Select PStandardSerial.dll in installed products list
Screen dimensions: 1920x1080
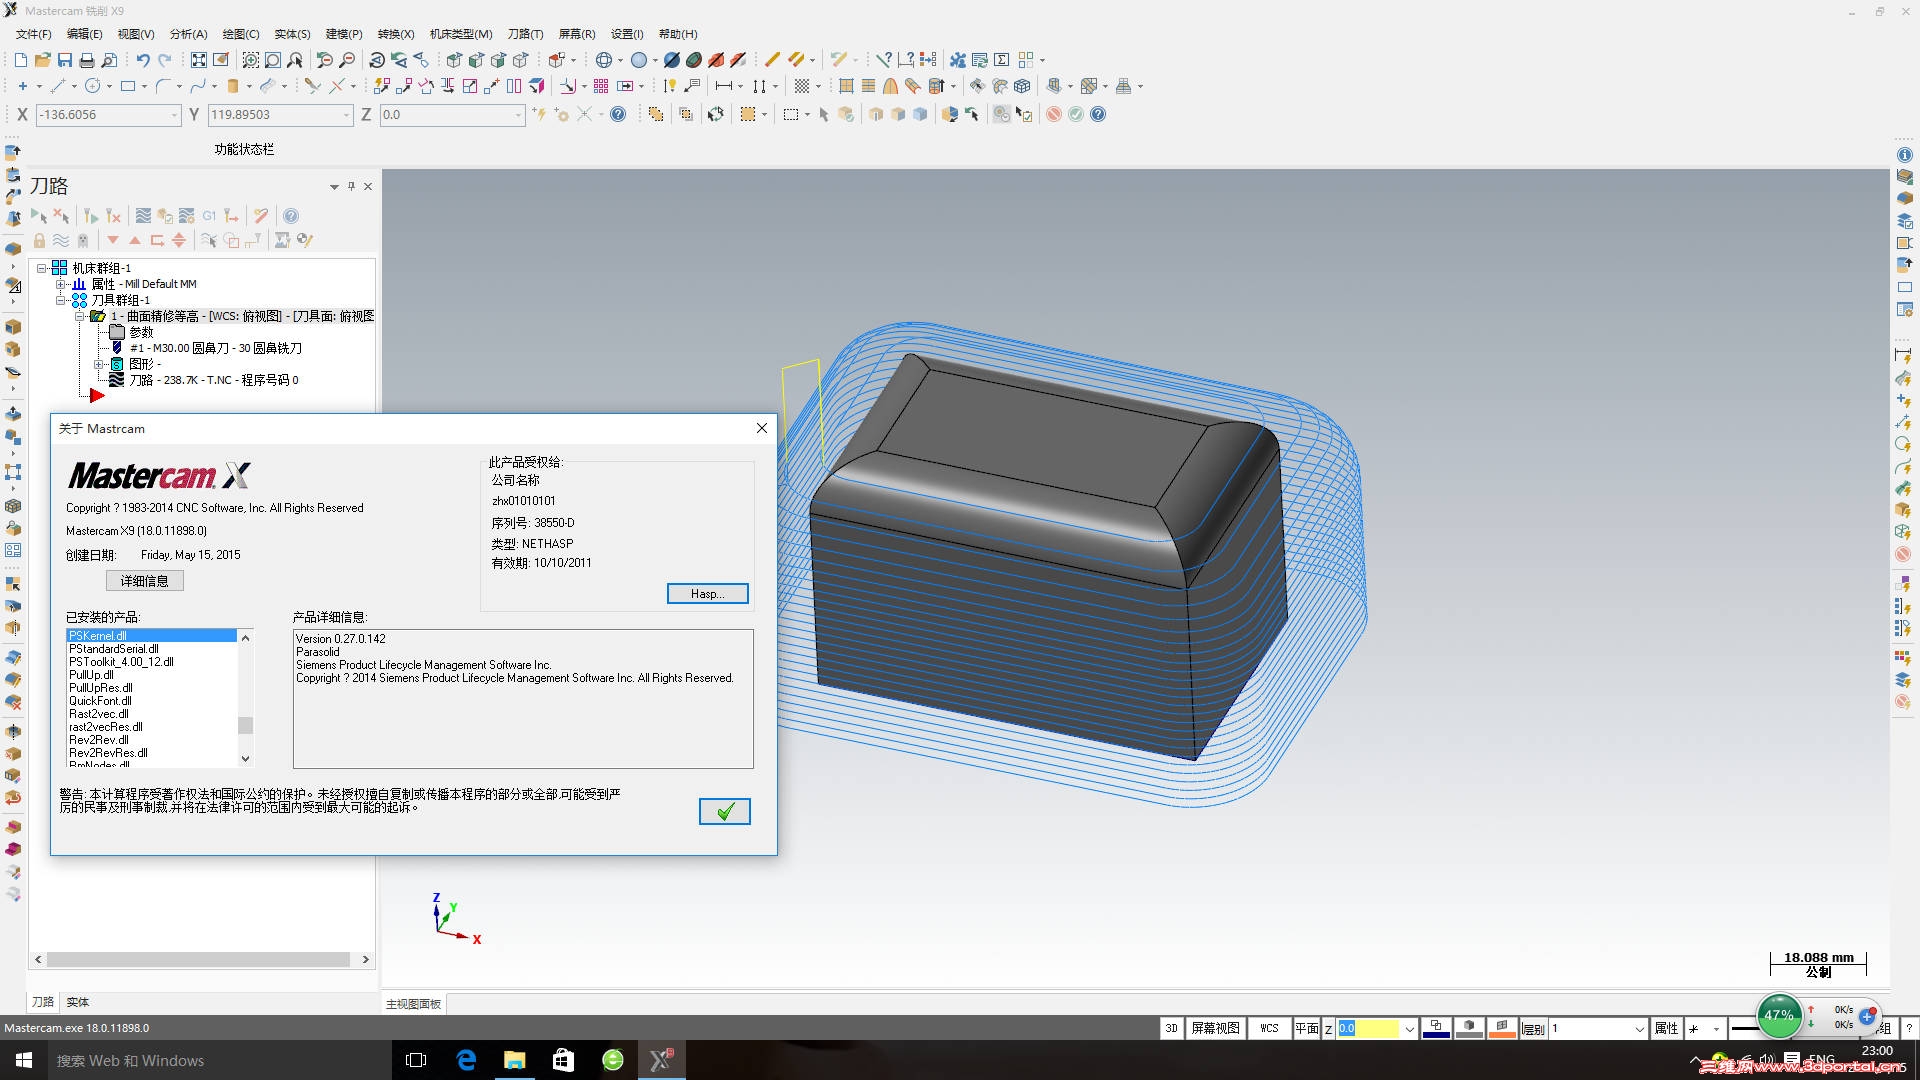(x=114, y=649)
